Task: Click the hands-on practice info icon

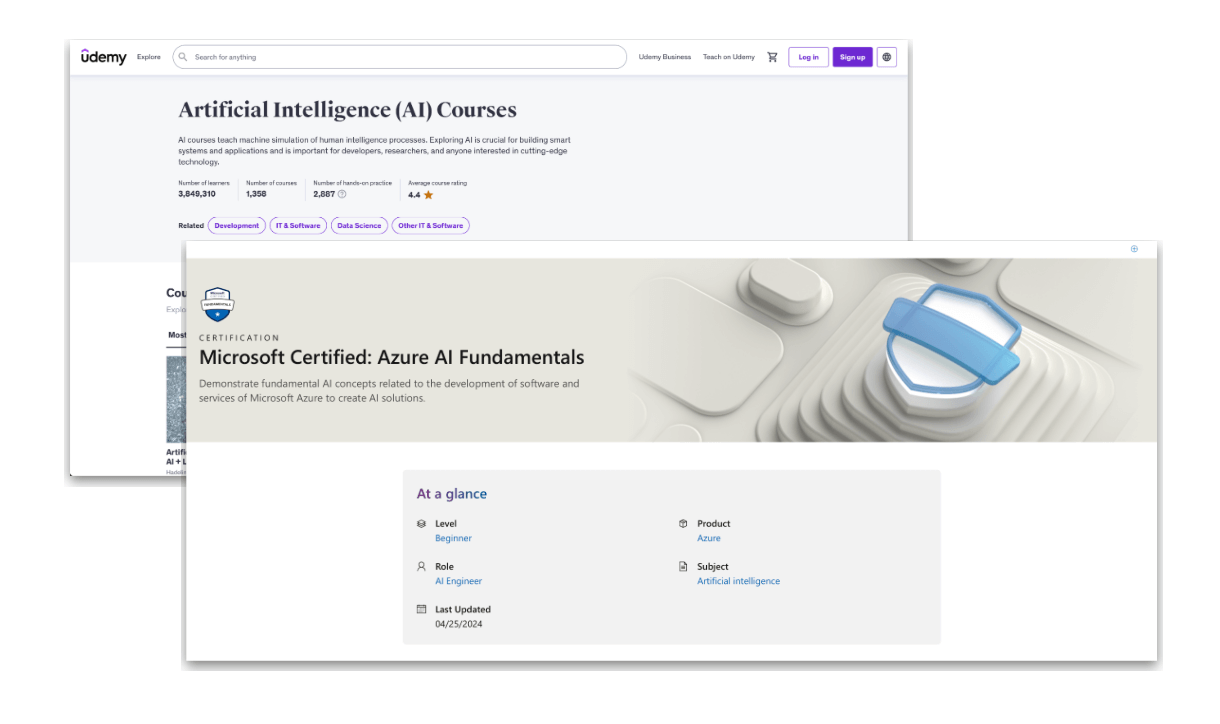Action: (x=342, y=194)
